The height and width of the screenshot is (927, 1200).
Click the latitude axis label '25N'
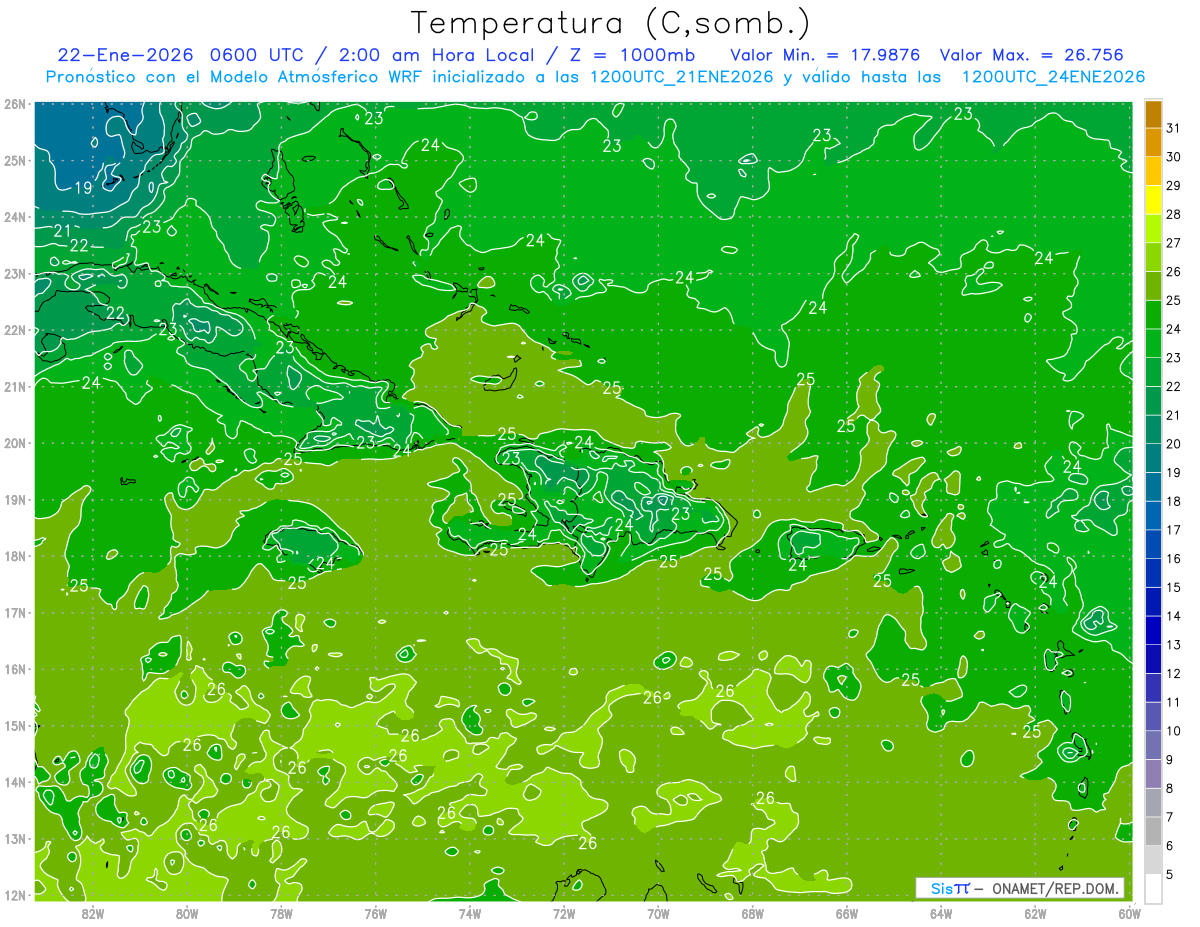coord(15,160)
